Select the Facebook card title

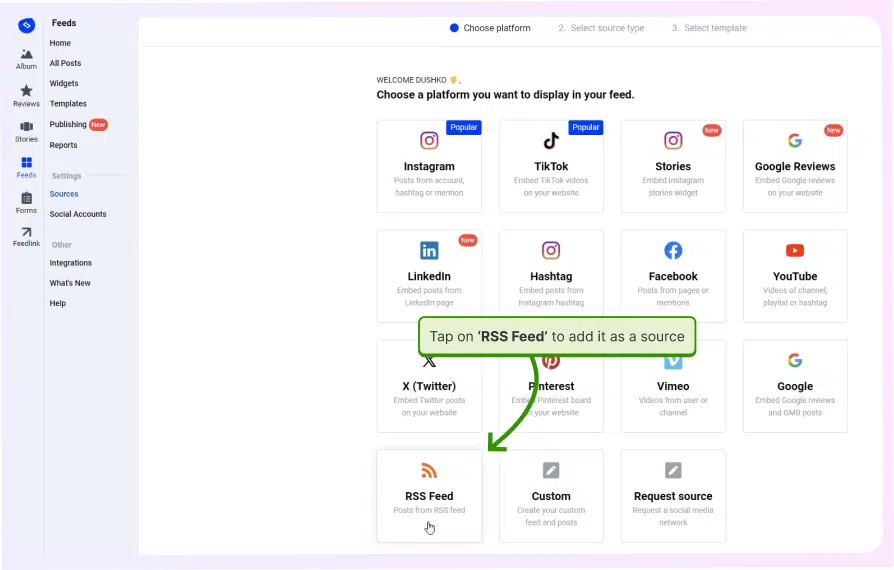click(673, 276)
